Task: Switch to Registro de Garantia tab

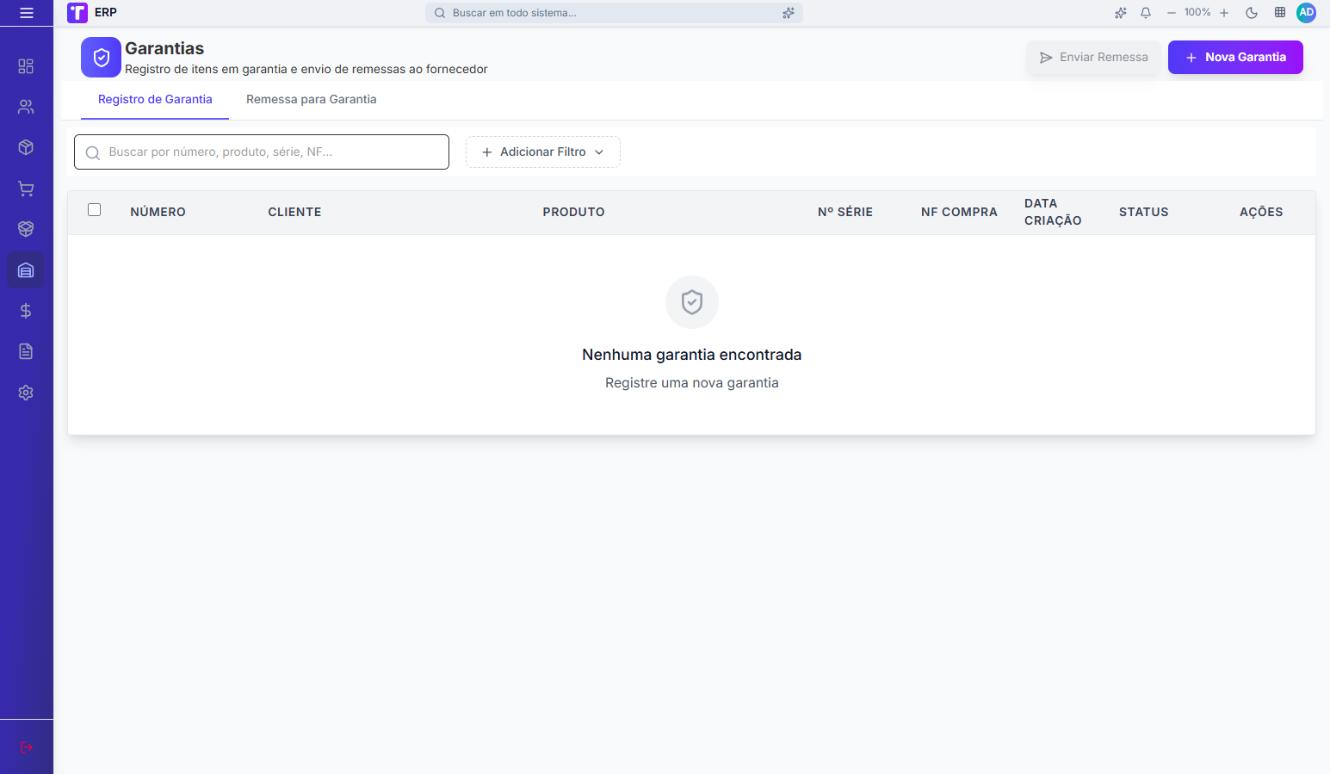Action: (x=155, y=100)
